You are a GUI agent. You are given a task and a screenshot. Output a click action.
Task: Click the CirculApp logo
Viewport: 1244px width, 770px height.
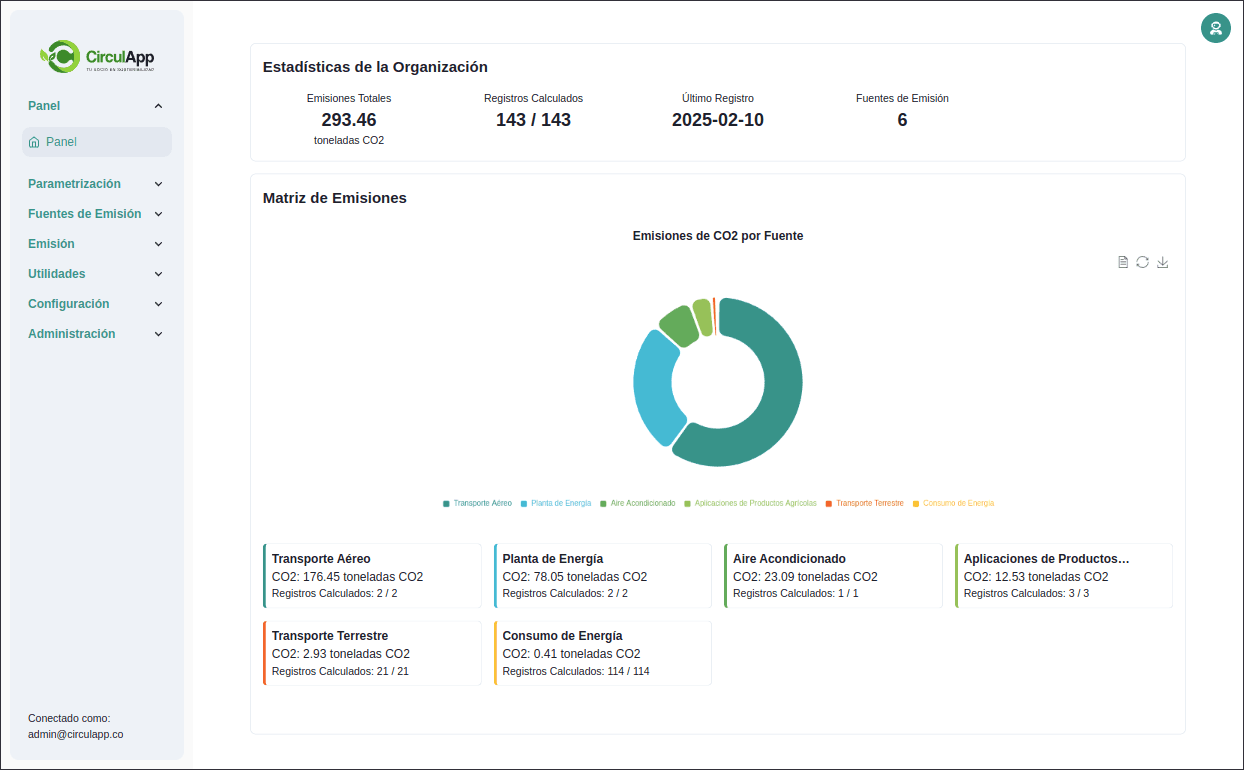coord(97,57)
